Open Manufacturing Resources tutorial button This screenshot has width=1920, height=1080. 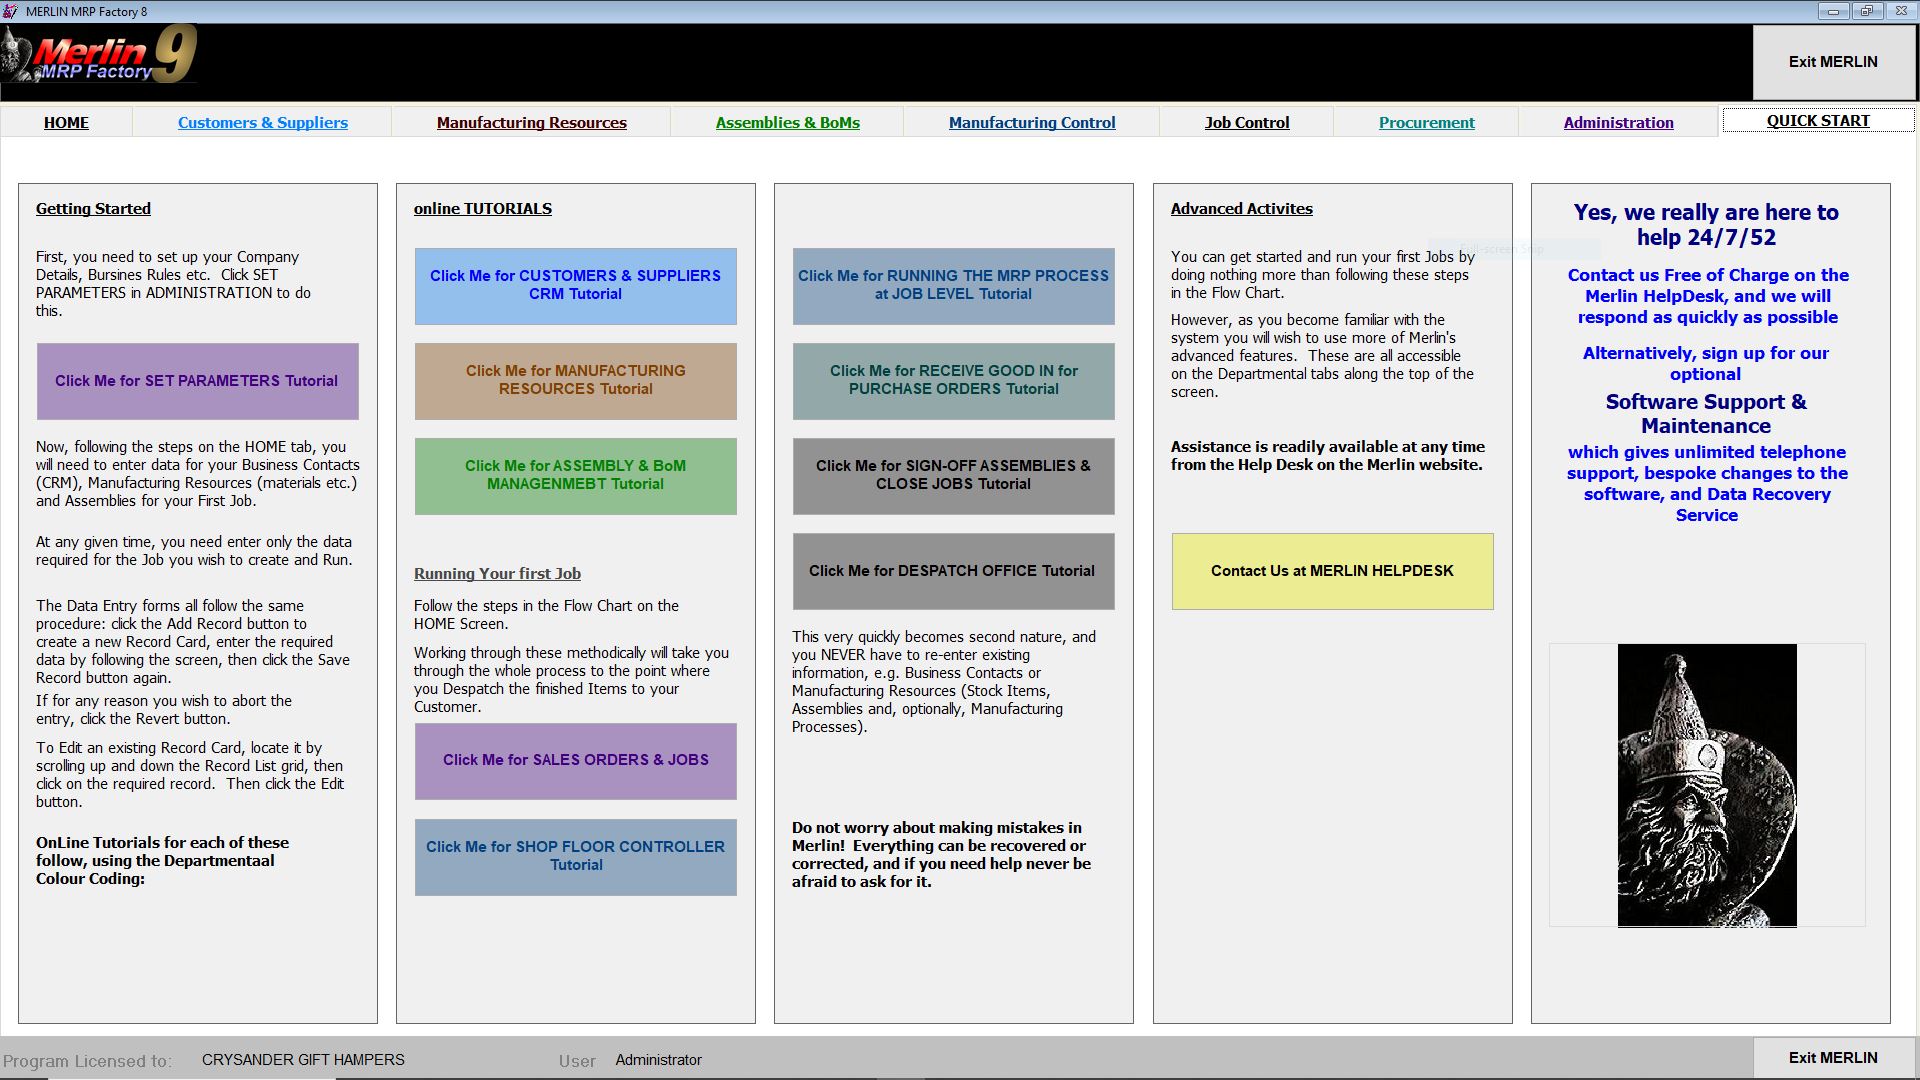click(575, 380)
